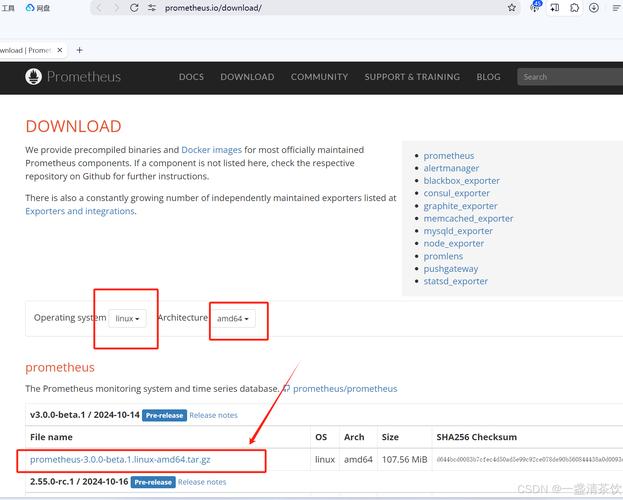Open a new tab with the plus button
This screenshot has width=623, height=500.
[79, 50]
